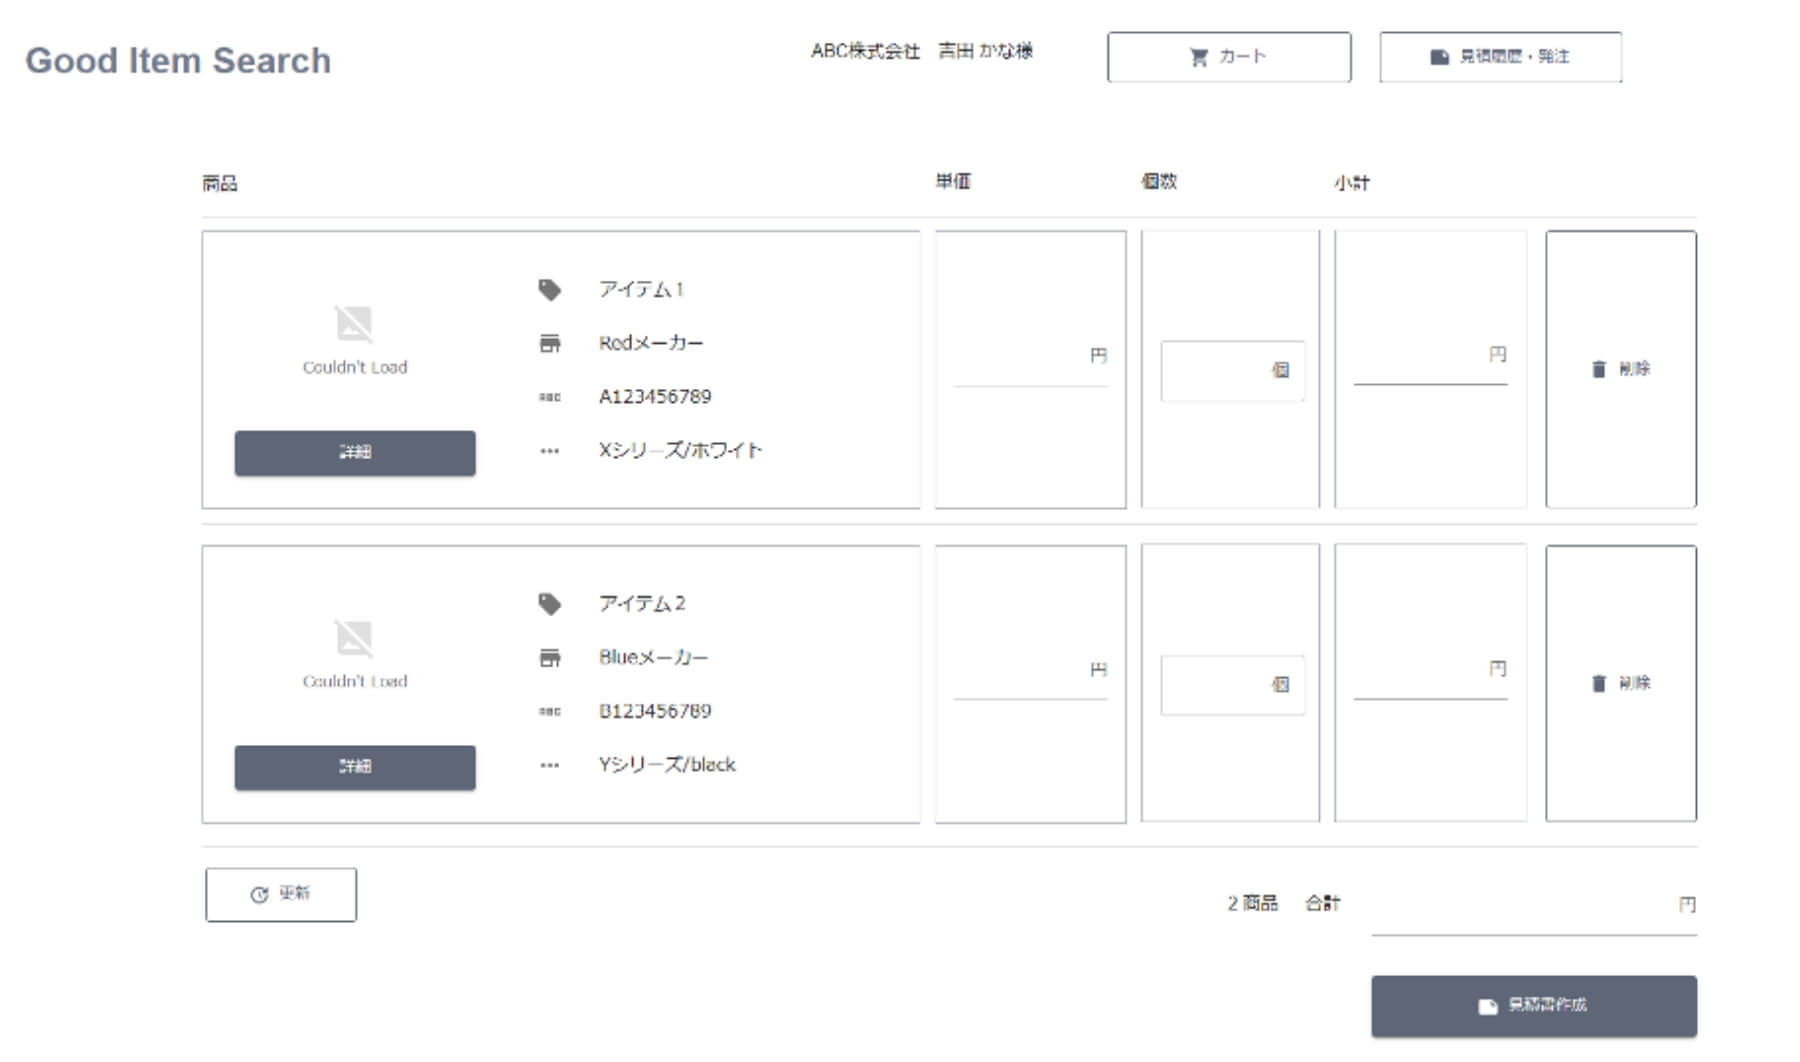Click the store icon beside Redメーカー
This screenshot has height=1062, width=1800.
click(549, 344)
